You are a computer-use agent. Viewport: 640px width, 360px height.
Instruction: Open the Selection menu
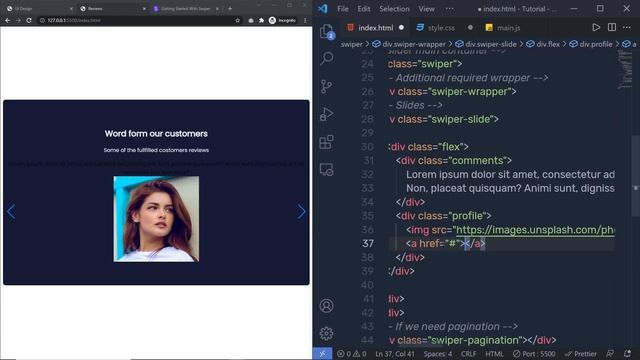(x=394, y=9)
